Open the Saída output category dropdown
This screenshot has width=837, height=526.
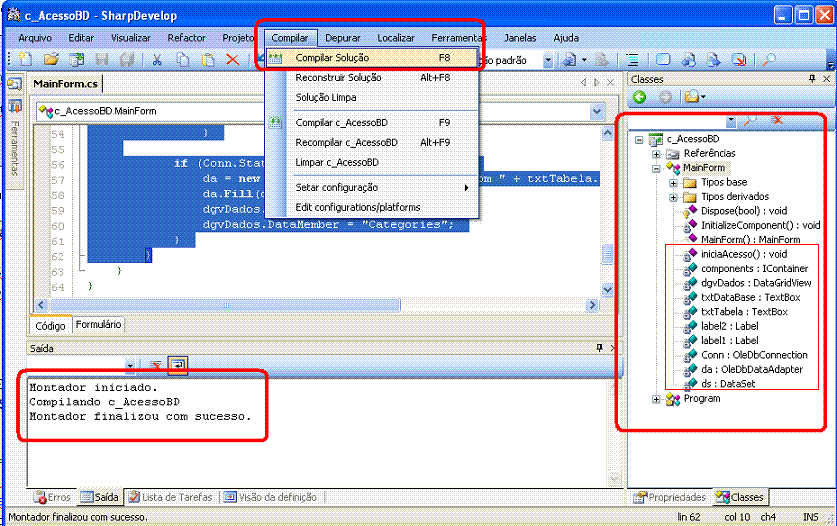[130, 365]
